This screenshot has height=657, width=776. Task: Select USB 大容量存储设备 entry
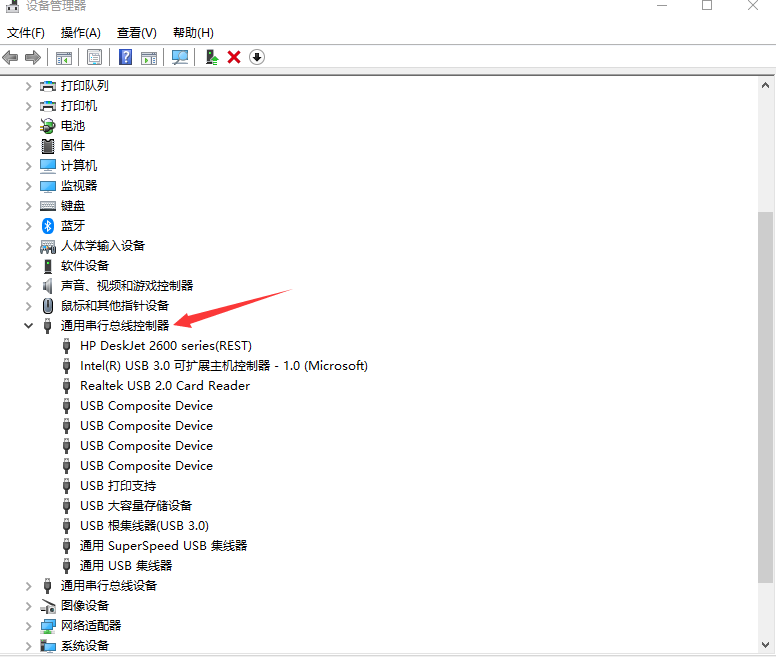(136, 506)
